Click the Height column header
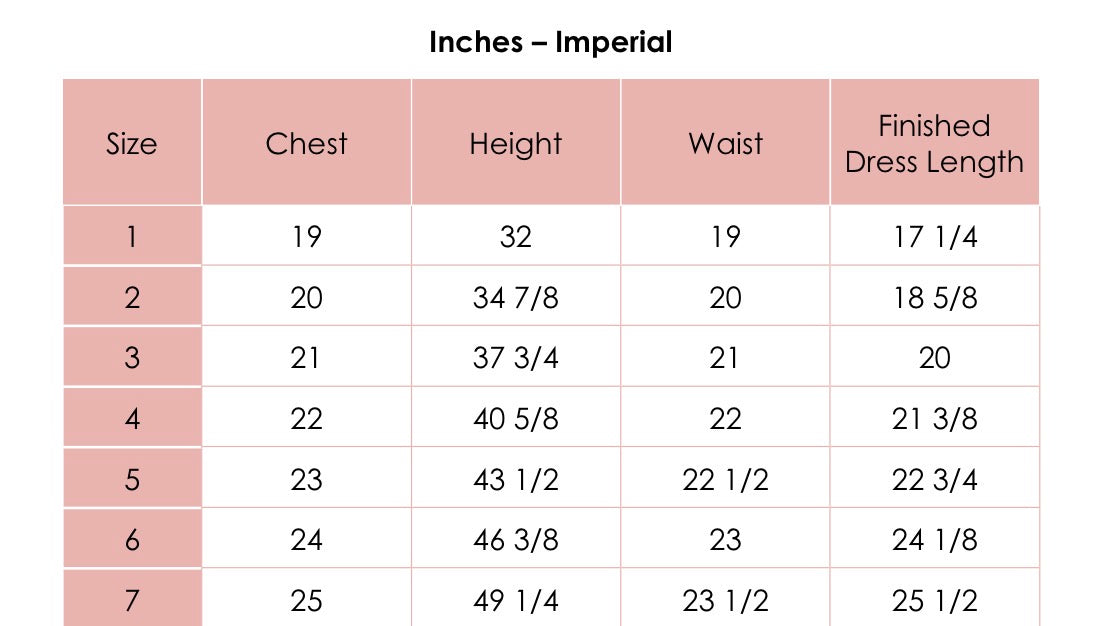Screen dimensions: 1115x626 (515, 143)
